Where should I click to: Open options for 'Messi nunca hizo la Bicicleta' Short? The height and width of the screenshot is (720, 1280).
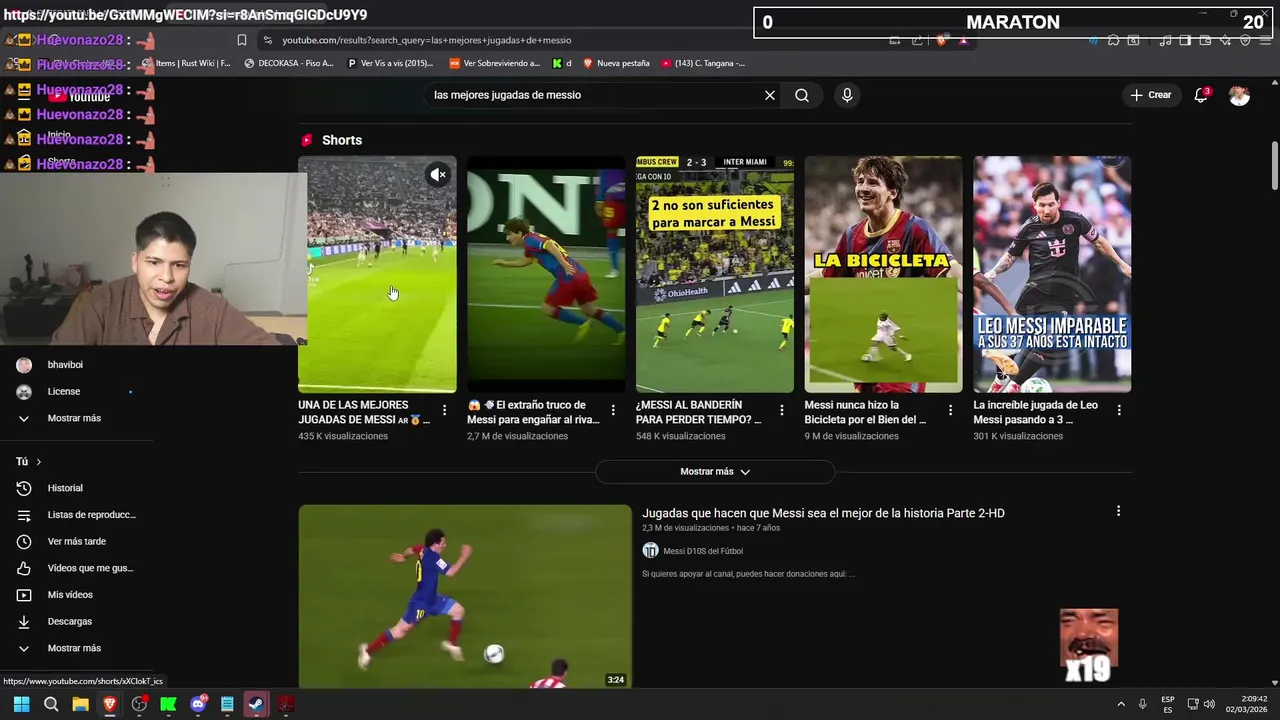point(950,410)
